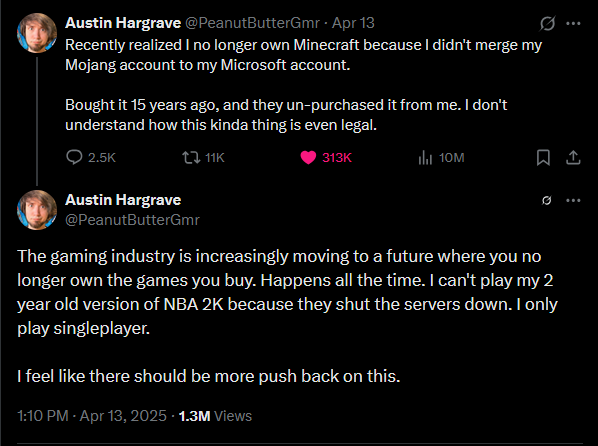The height and width of the screenshot is (446, 598).
Task: Click the reply icon showing 2.5K comments
Action: (x=74, y=157)
